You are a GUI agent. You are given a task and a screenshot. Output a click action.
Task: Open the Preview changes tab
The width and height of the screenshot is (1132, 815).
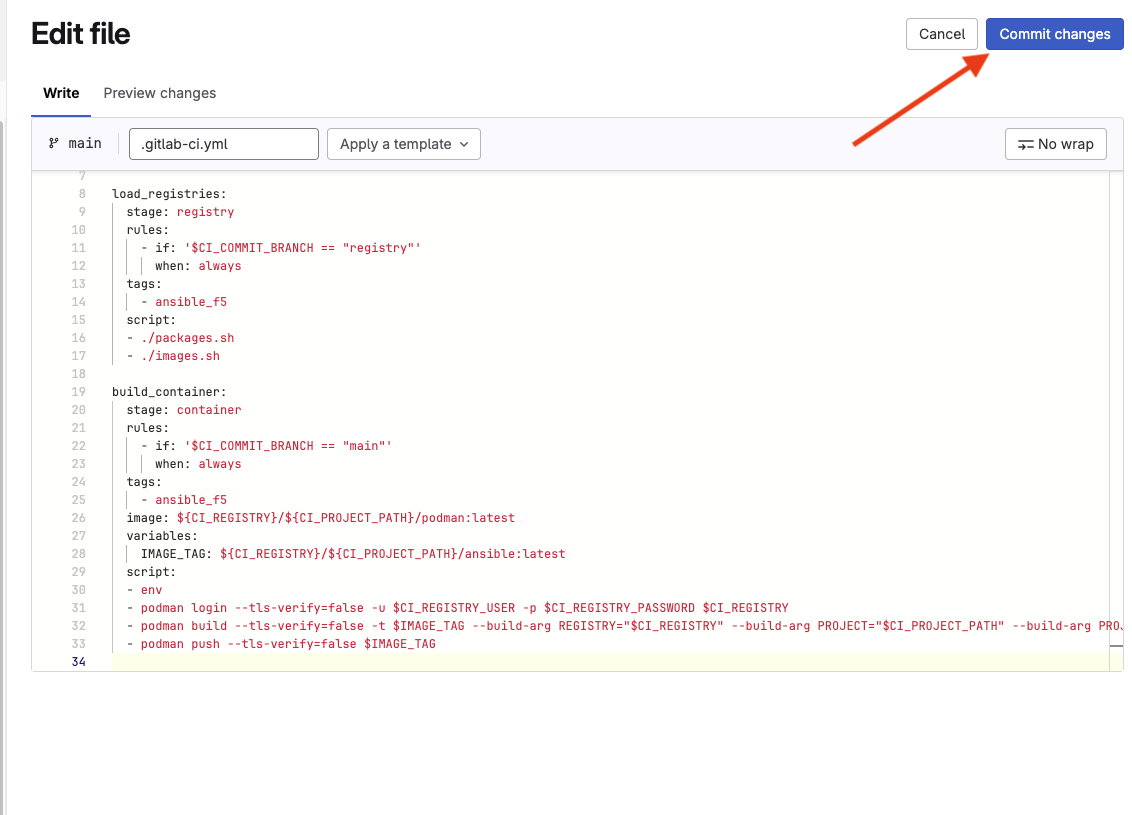point(160,93)
